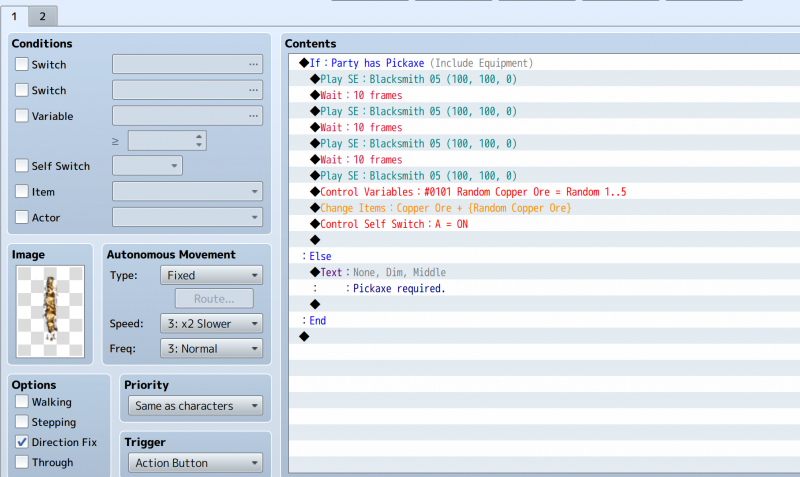The image size is (800, 477).
Task: Open the Item condition dropdown
Action: pyautogui.click(x=187, y=191)
